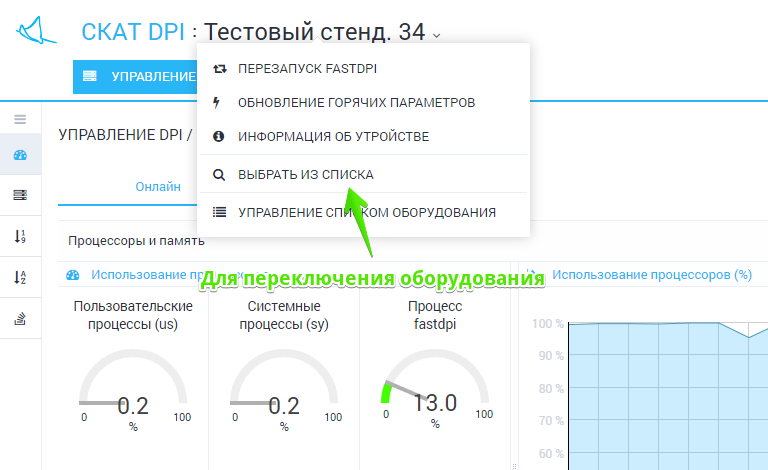Viewport: 768px width, 470px height.
Task: Select Выбрать из списка menu entry
Action: (x=305, y=174)
